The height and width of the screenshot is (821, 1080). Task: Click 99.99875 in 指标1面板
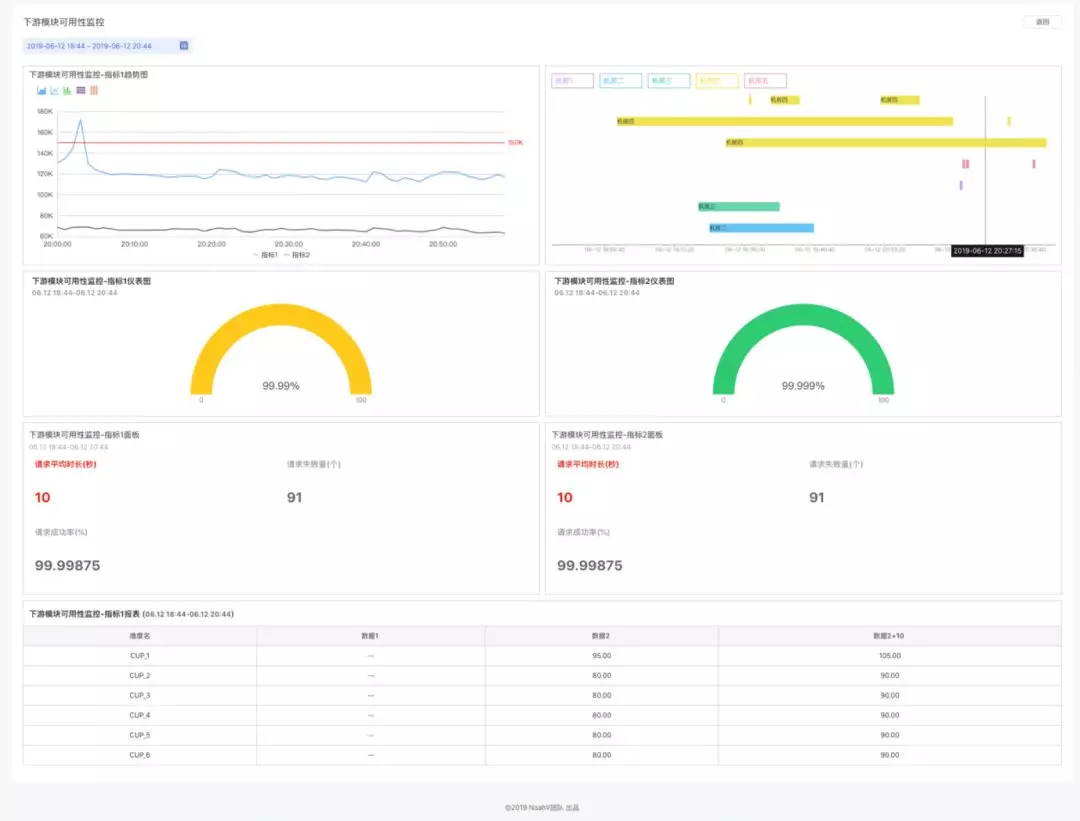[x=68, y=565]
